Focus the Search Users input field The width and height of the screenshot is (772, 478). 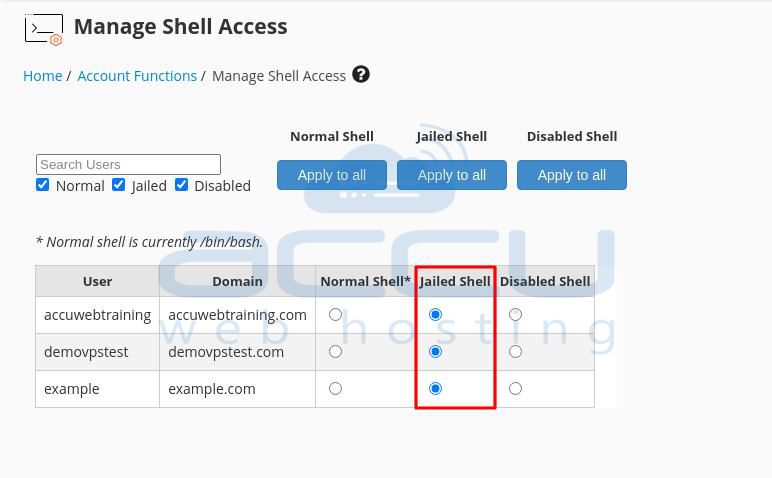pyautogui.click(x=128, y=164)
